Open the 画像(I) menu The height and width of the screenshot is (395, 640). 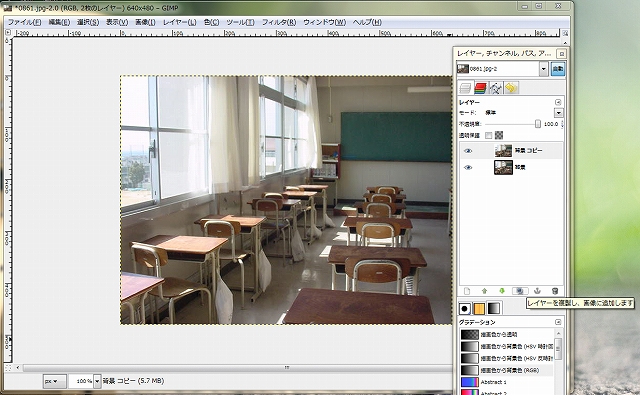click(x=145, y=22)
